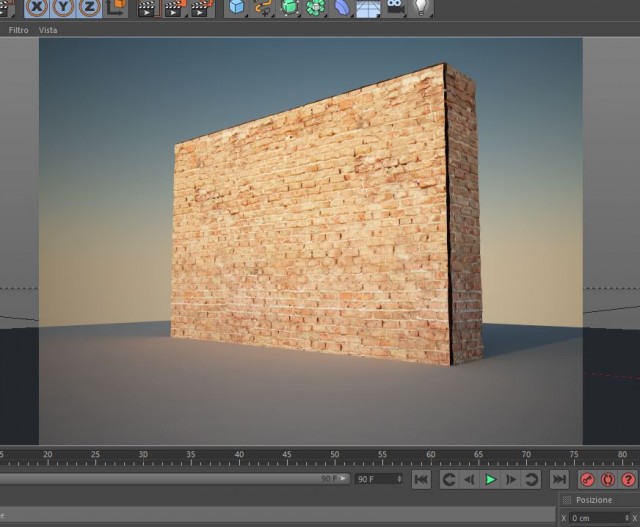
Task: Toggle the Y axis lock
Action: (63, 8)
